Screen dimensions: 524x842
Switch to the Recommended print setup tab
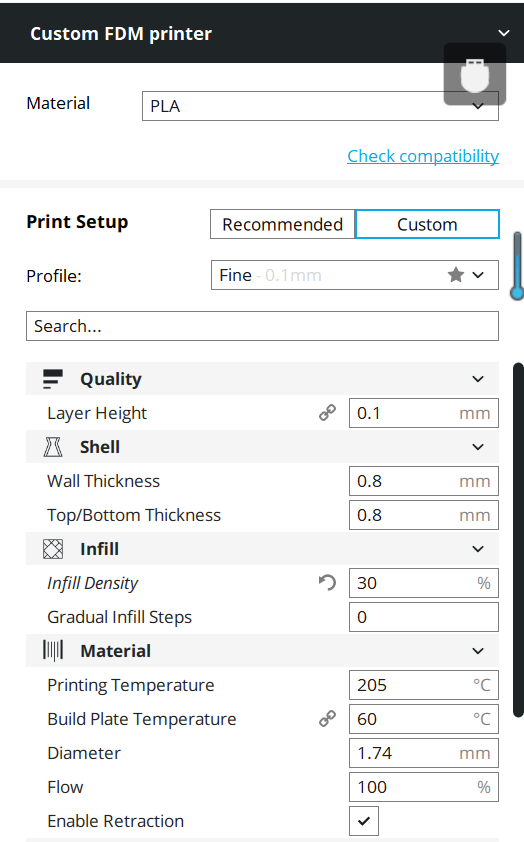pos(282,224)
